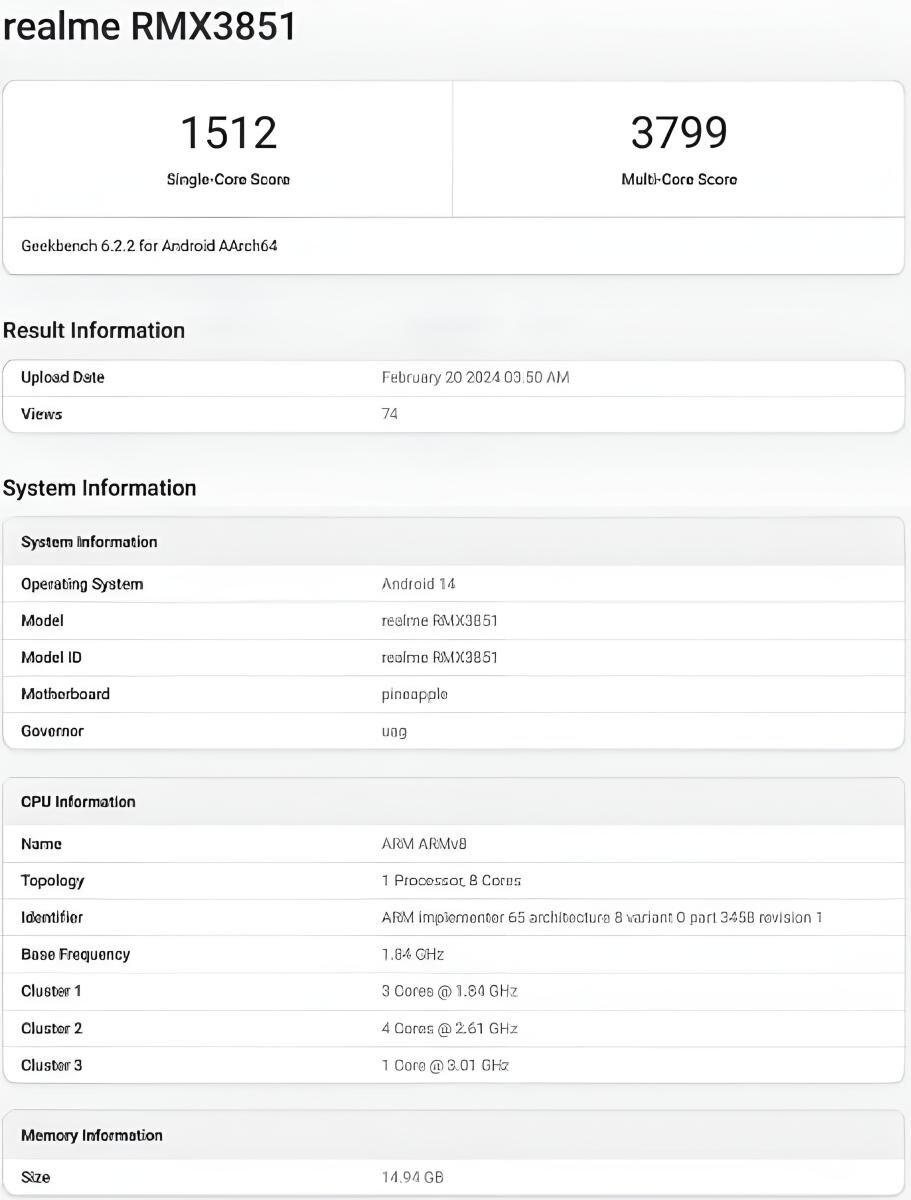Click the Single-Core Score label
The width and height of the screenshot is (911, 1200).
coord(228,180)
